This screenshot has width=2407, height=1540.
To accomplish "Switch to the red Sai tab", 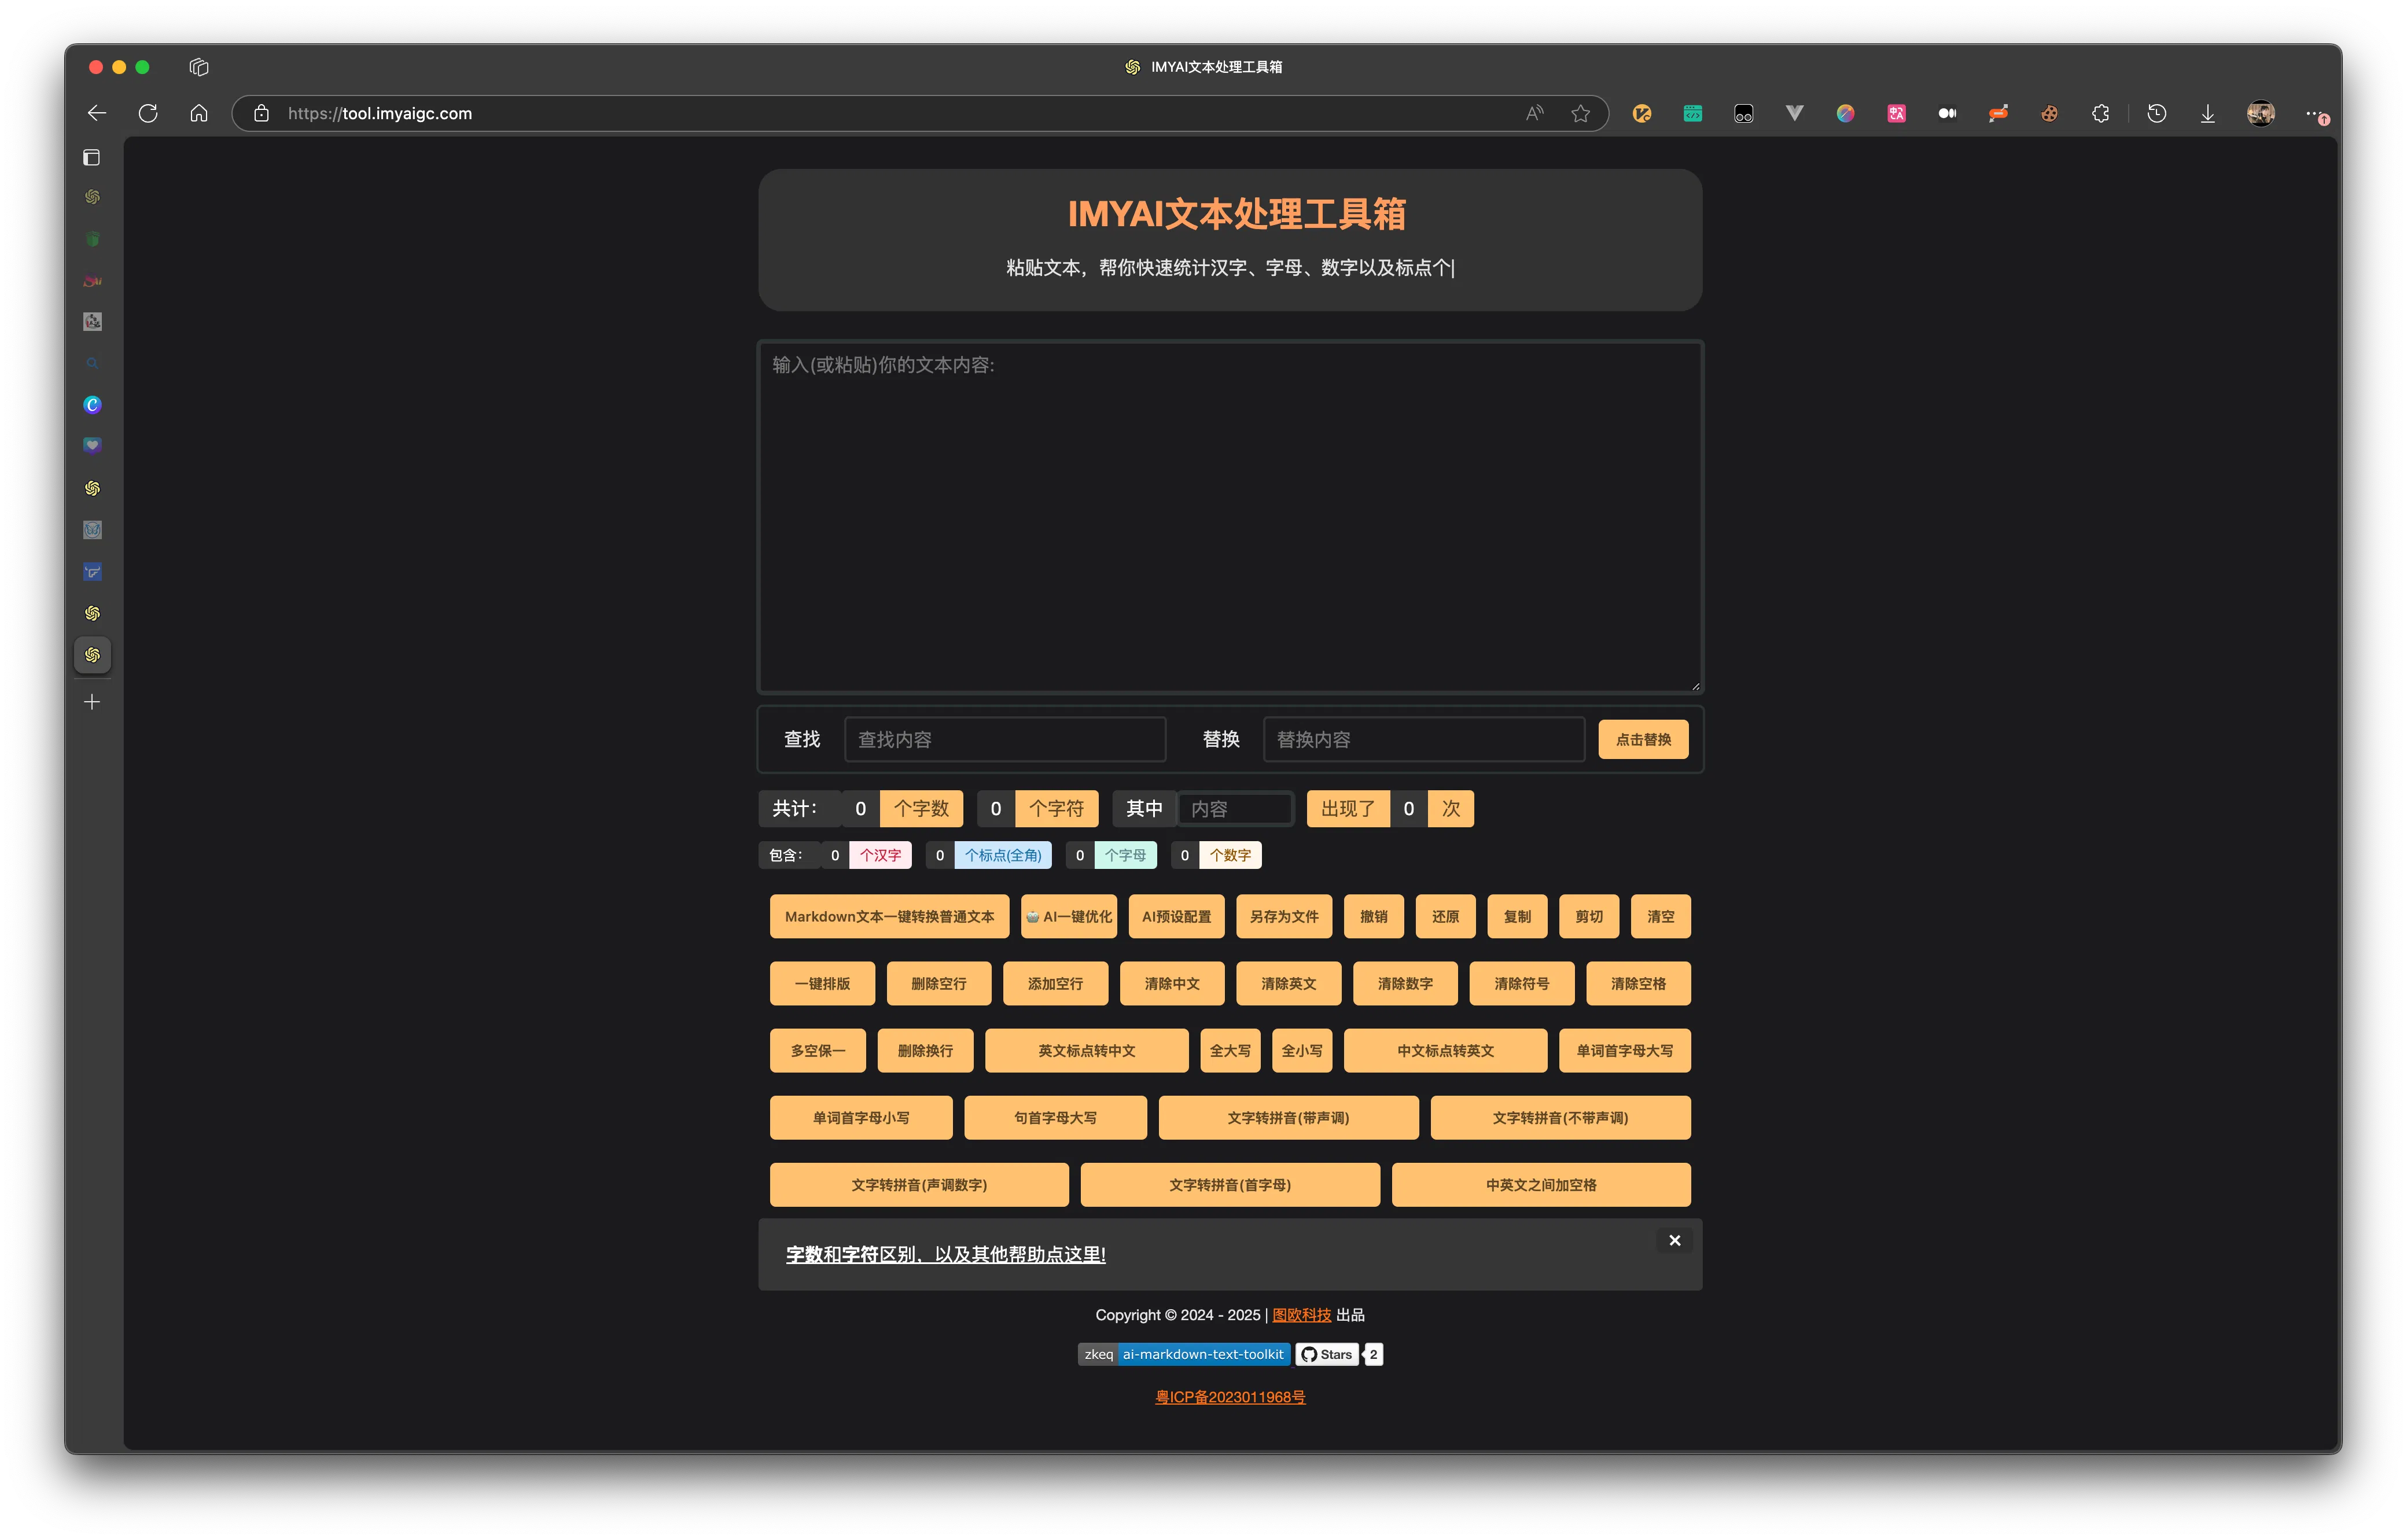I will (92, 280).
